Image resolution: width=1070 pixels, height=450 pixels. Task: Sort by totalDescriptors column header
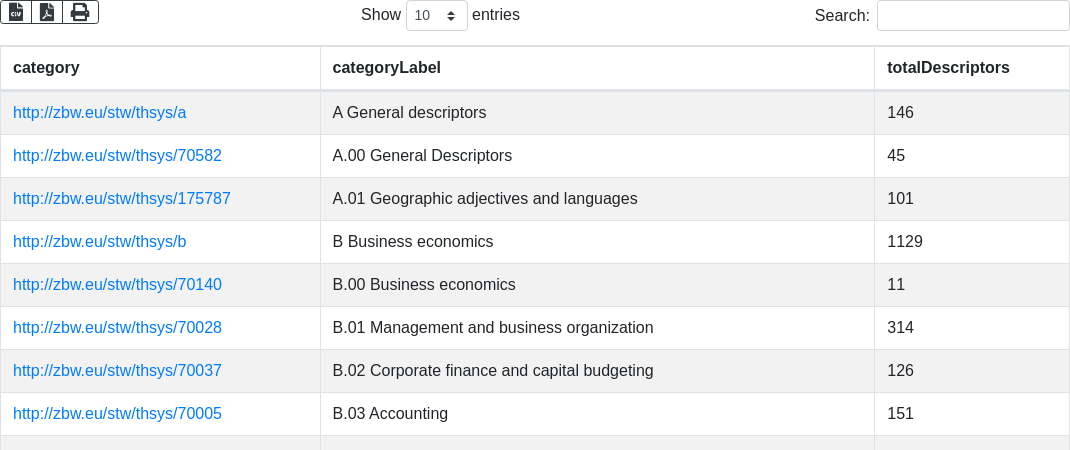pyautogui.click(x=948, y=68)
